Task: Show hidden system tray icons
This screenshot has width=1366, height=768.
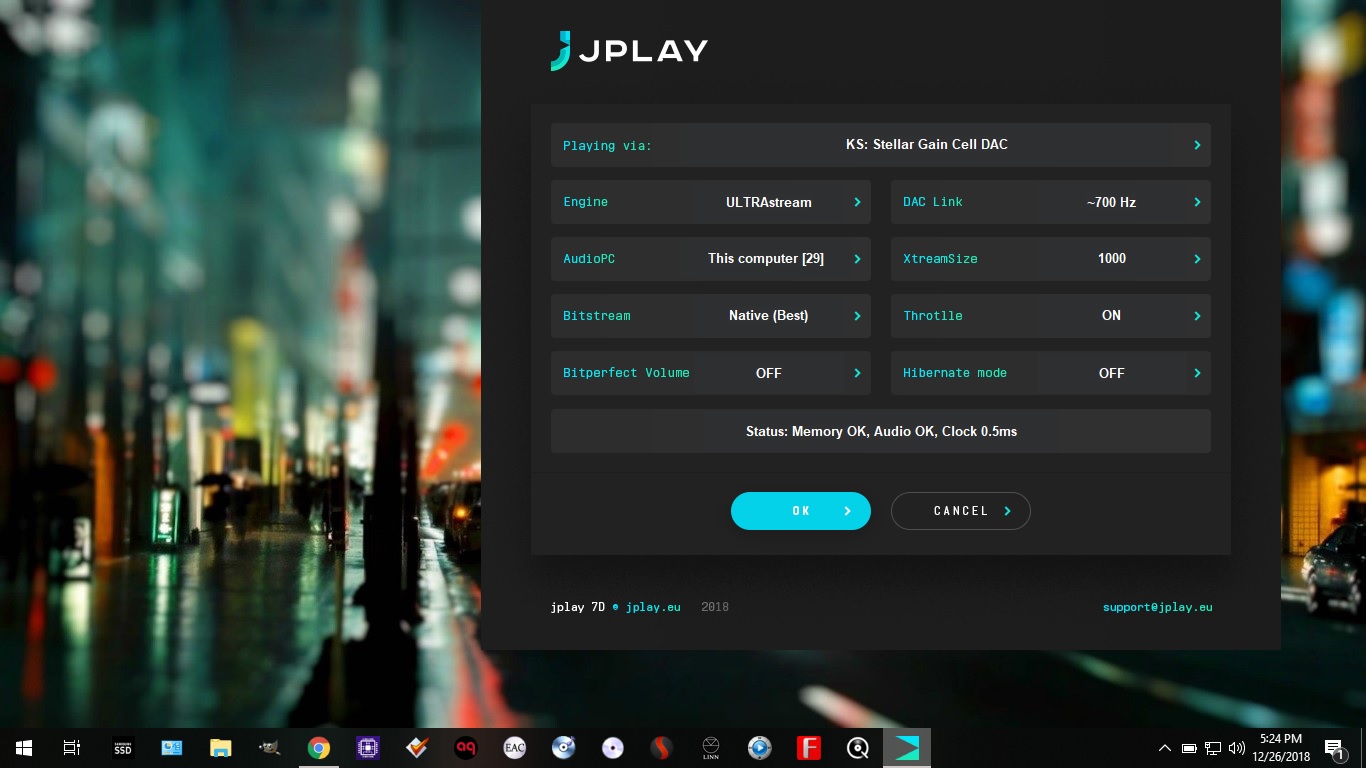Action: (x=1164, y=748)
